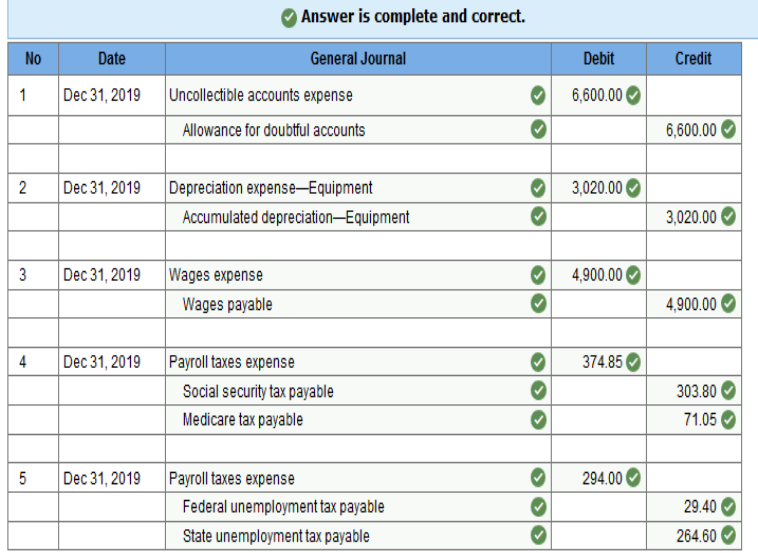Click check icon beside Medicare tax payable
This screenshot has width=758, height=553.
click(x=538, y=420)
